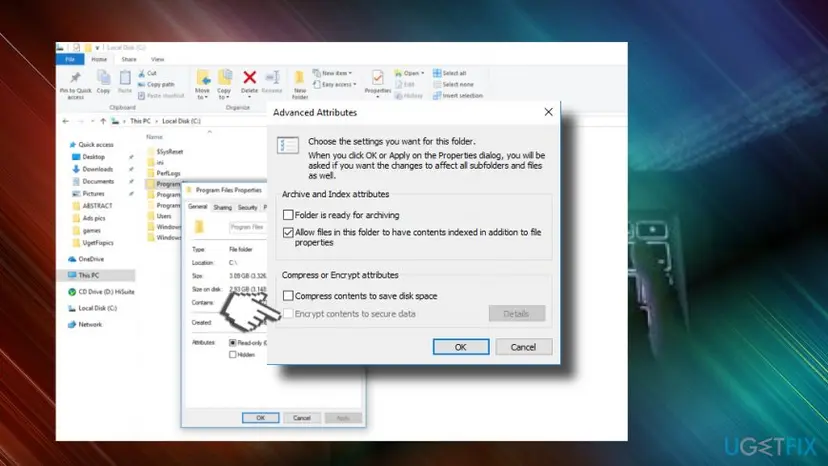Click Cancel in Advanced Attributes dialog
The height and width of the screenshot is (466, 828).
tap(523, 347)
